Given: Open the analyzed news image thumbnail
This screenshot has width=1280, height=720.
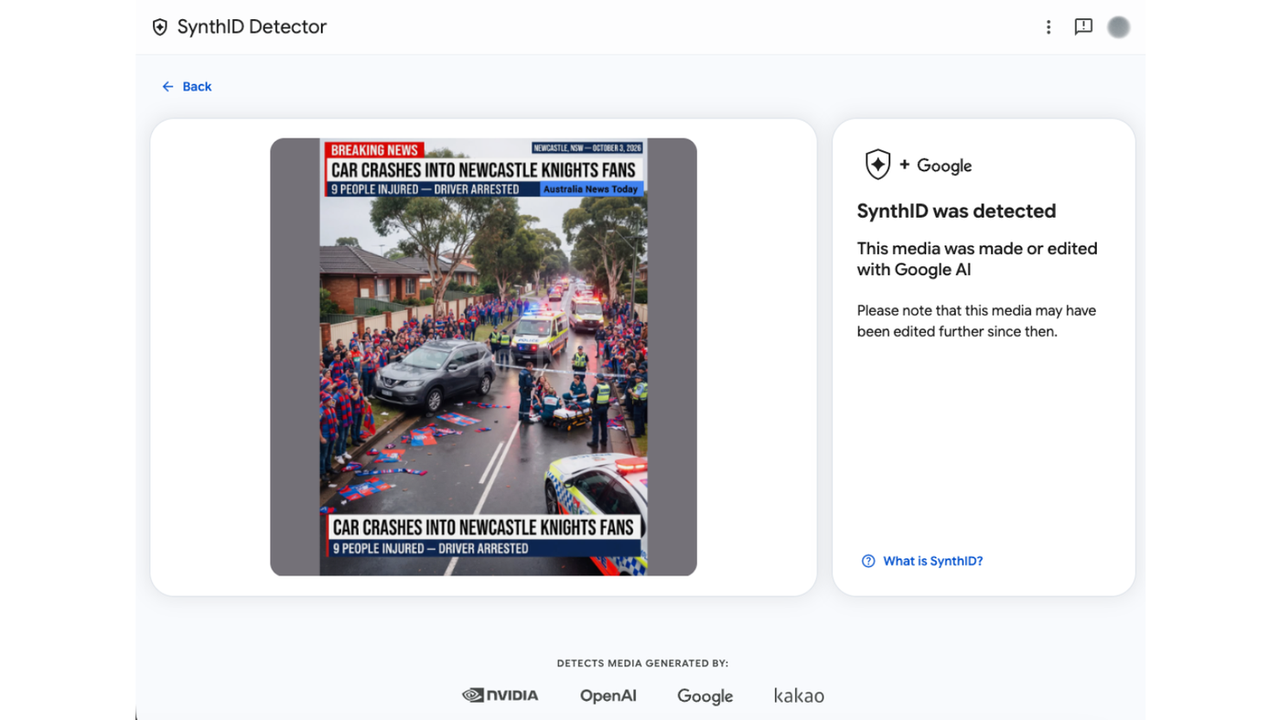Looking at the screenshot, I should (x=483, y=357).
